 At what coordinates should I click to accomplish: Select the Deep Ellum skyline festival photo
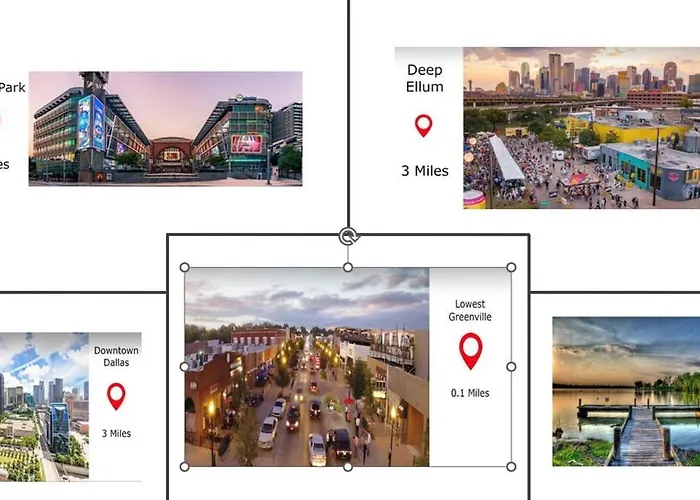(581, 127)
